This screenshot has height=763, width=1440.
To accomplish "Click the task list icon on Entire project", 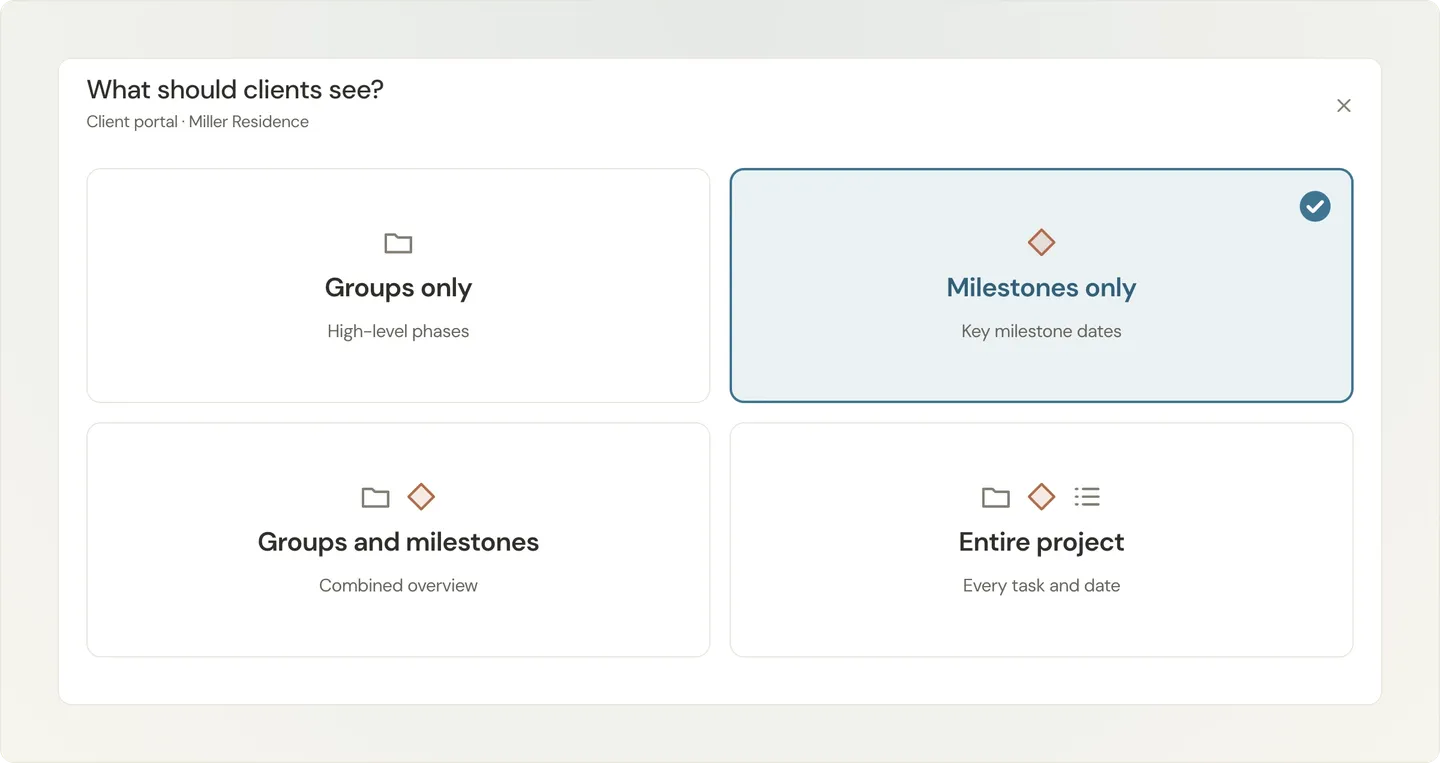I will 1087,497.
